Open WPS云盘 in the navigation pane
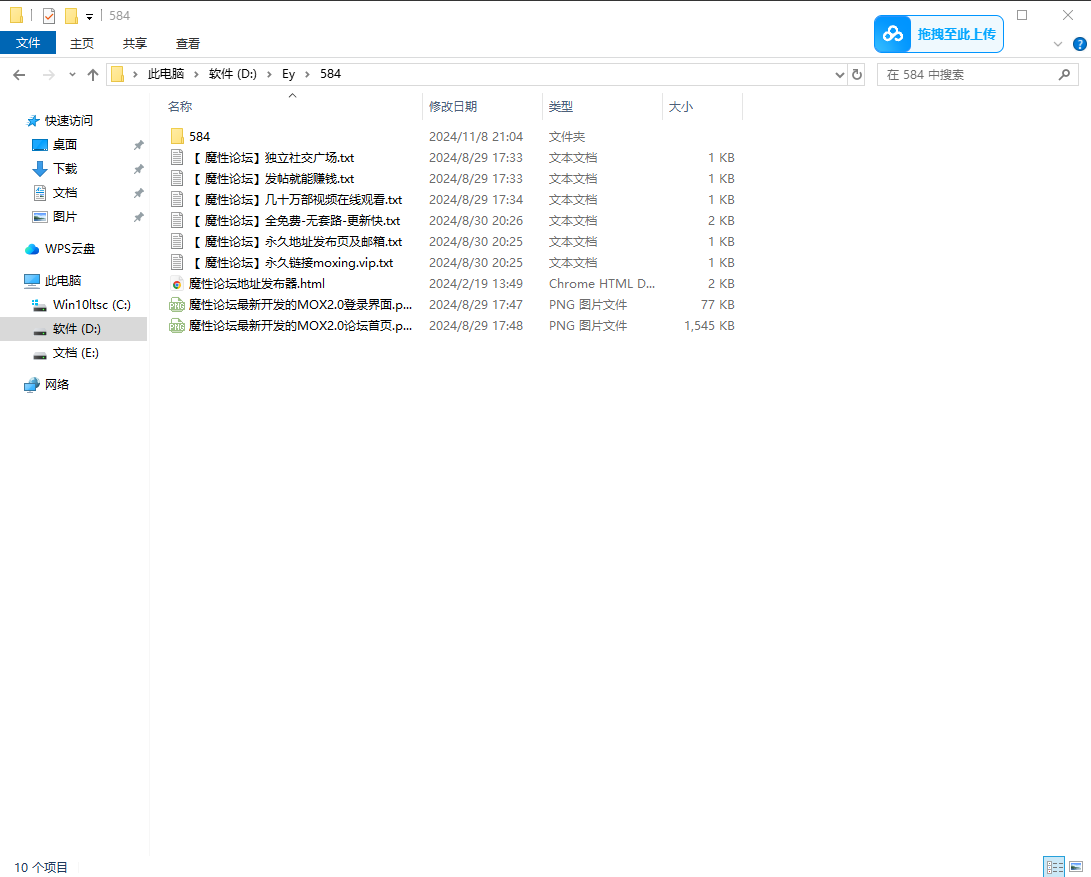The width and height of the screenshot is (1091, 877). coord(70,248)
